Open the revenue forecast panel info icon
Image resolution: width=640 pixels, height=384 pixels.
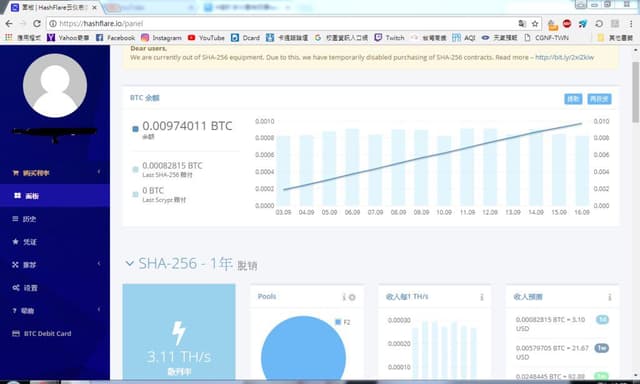pos(609,297)
